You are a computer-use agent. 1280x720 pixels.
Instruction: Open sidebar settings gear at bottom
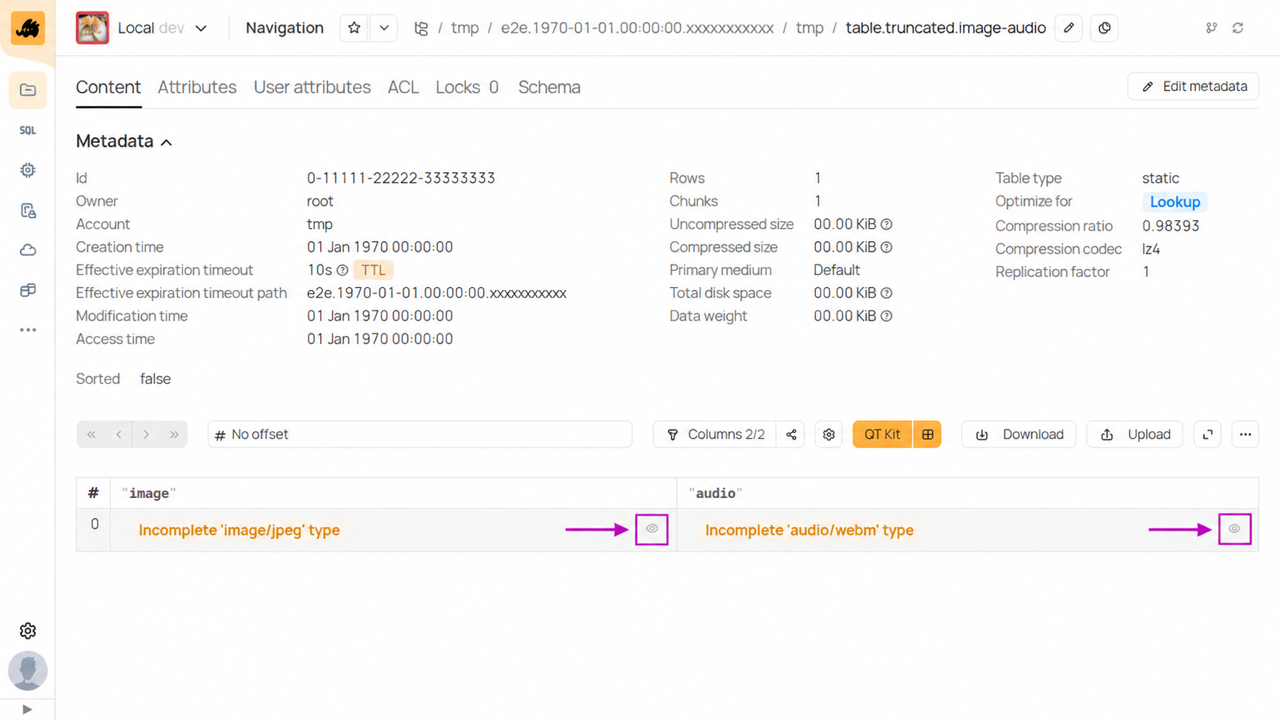point(28,631)
